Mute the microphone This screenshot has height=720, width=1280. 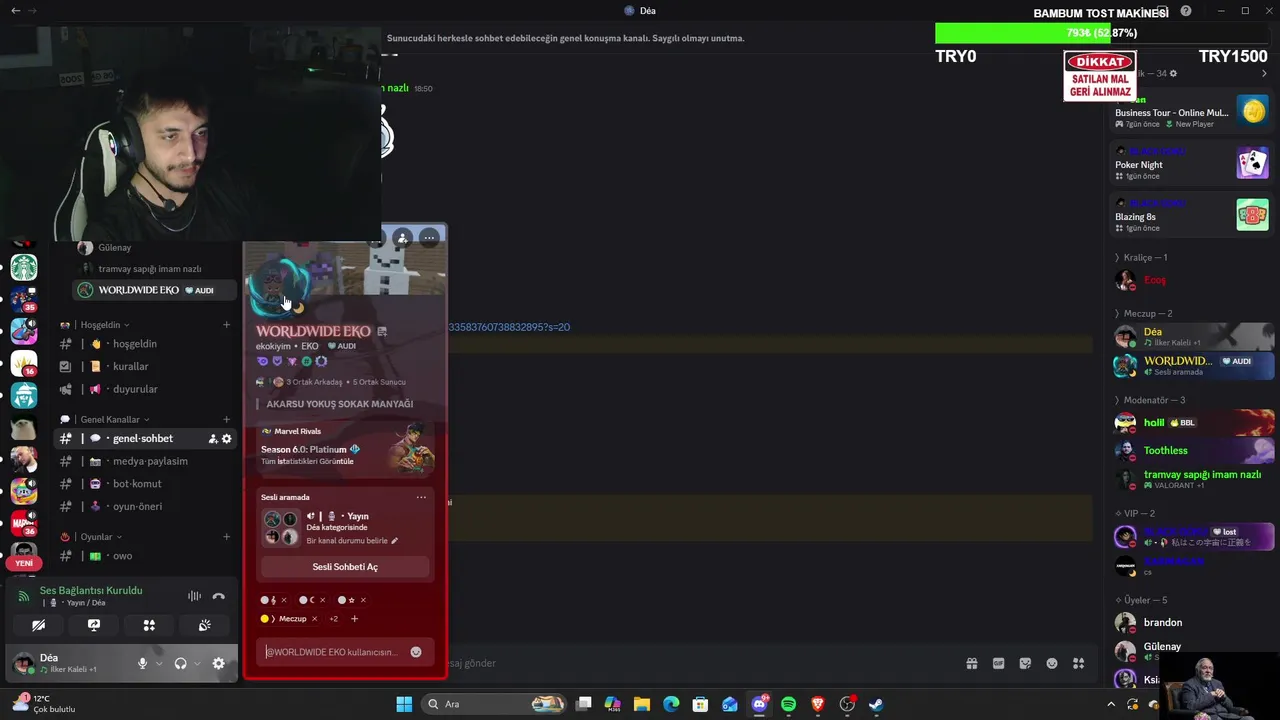142,663
